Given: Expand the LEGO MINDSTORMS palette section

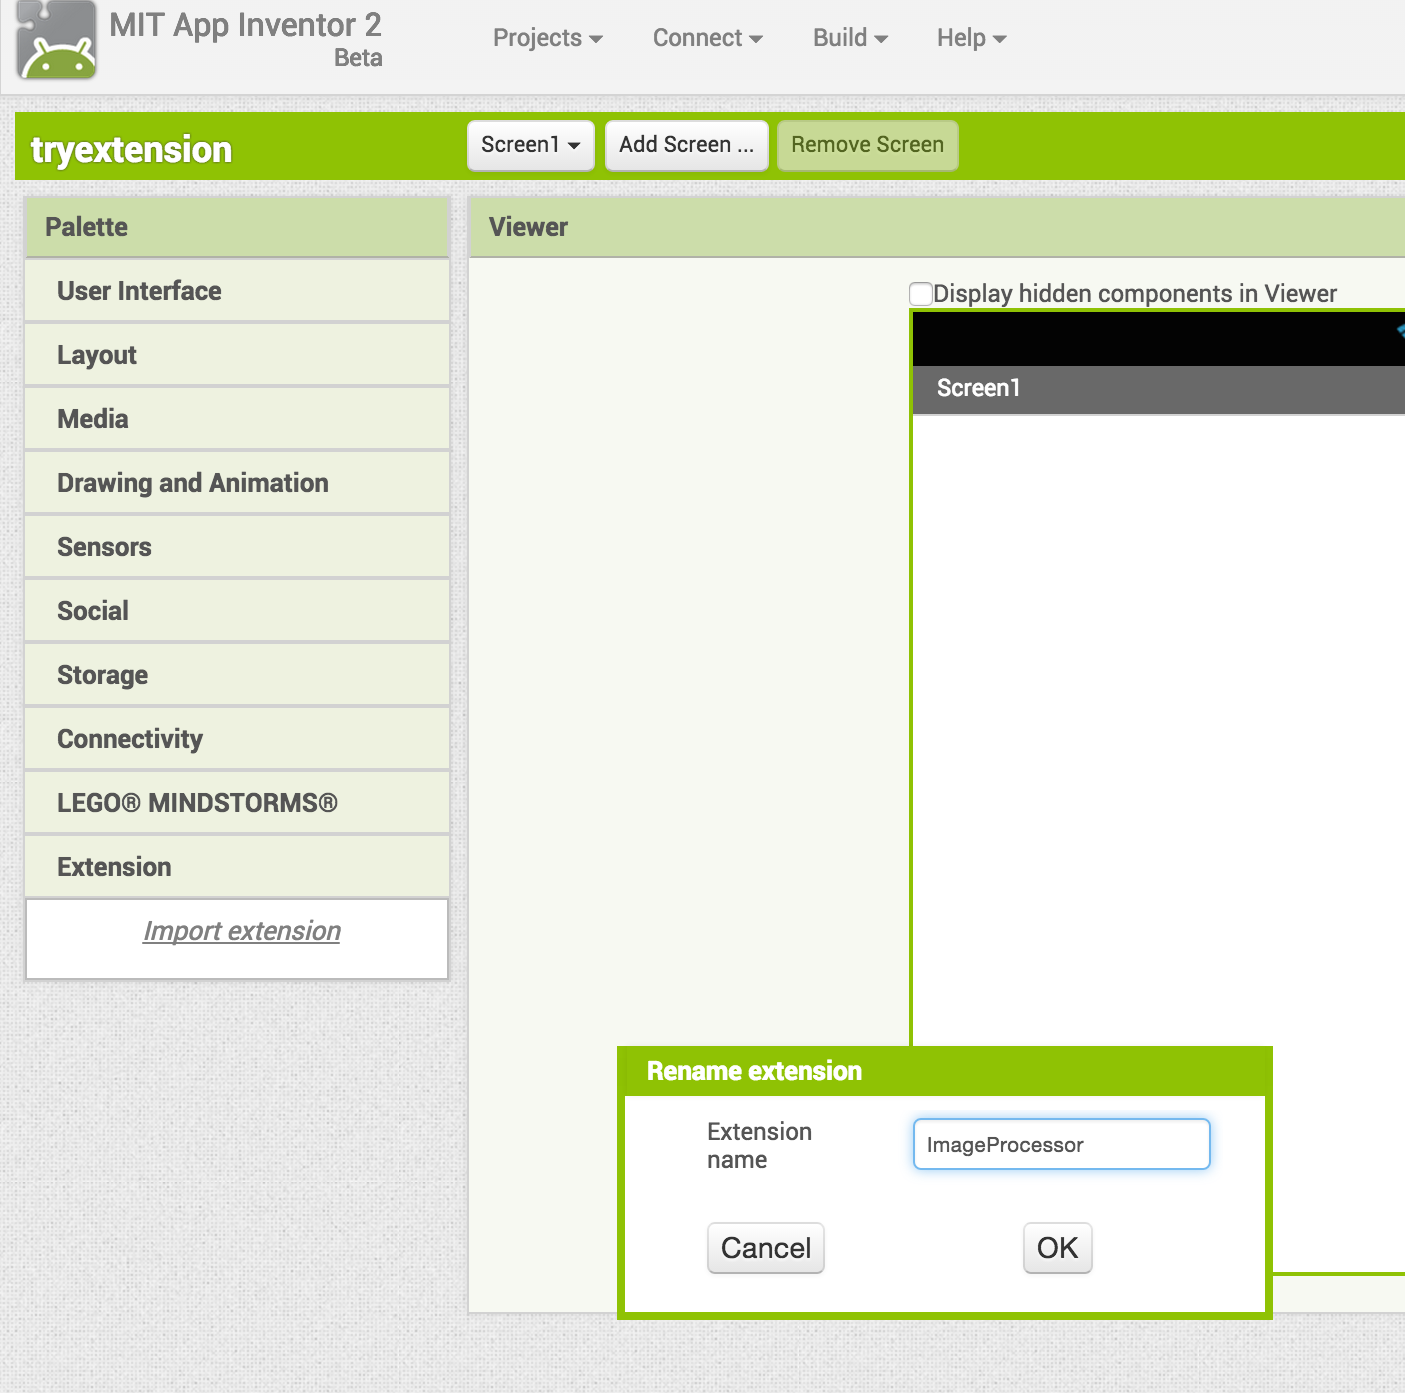Looking at the screenshot, I should 237,803.
